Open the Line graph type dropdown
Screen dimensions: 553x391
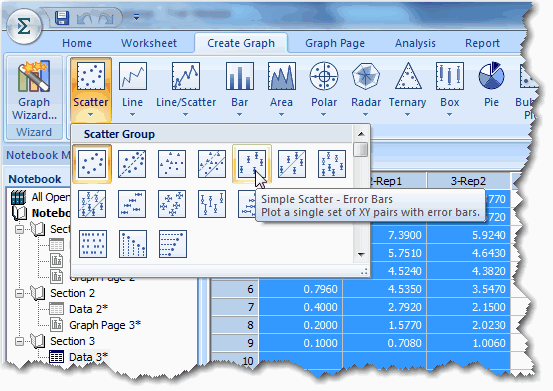[x=133, y=90]
